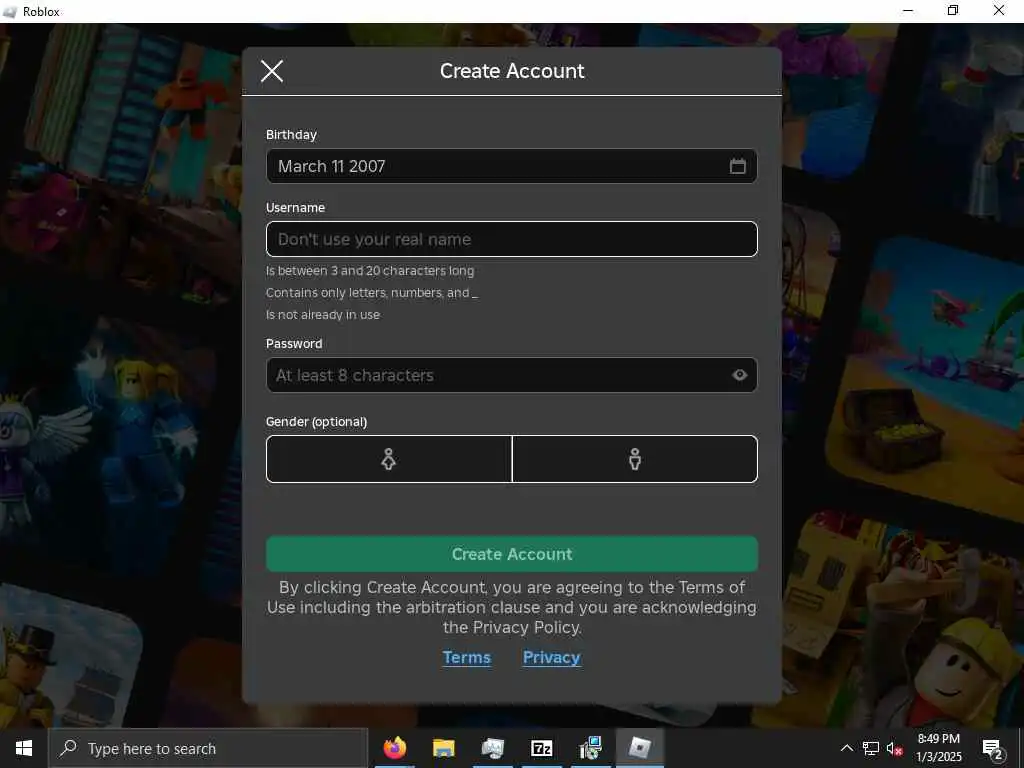Open the notification center icon

(992, 748)
